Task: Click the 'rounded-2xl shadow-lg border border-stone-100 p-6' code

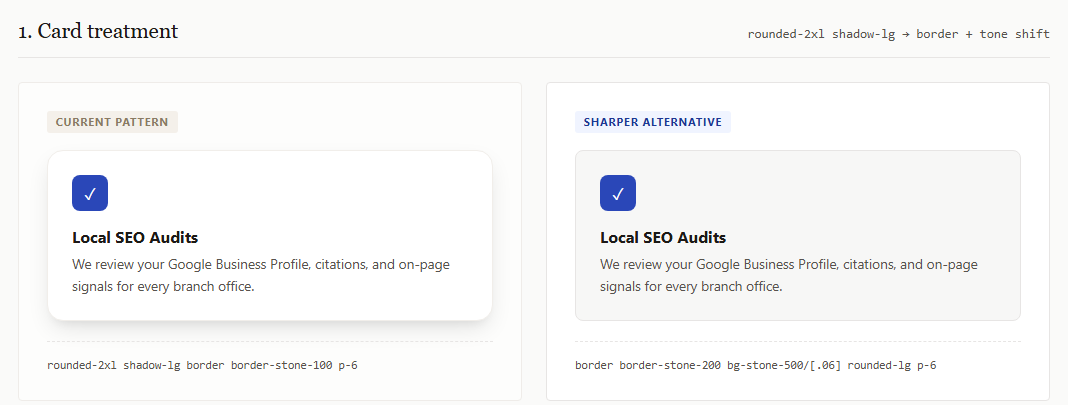Action: 202,366
